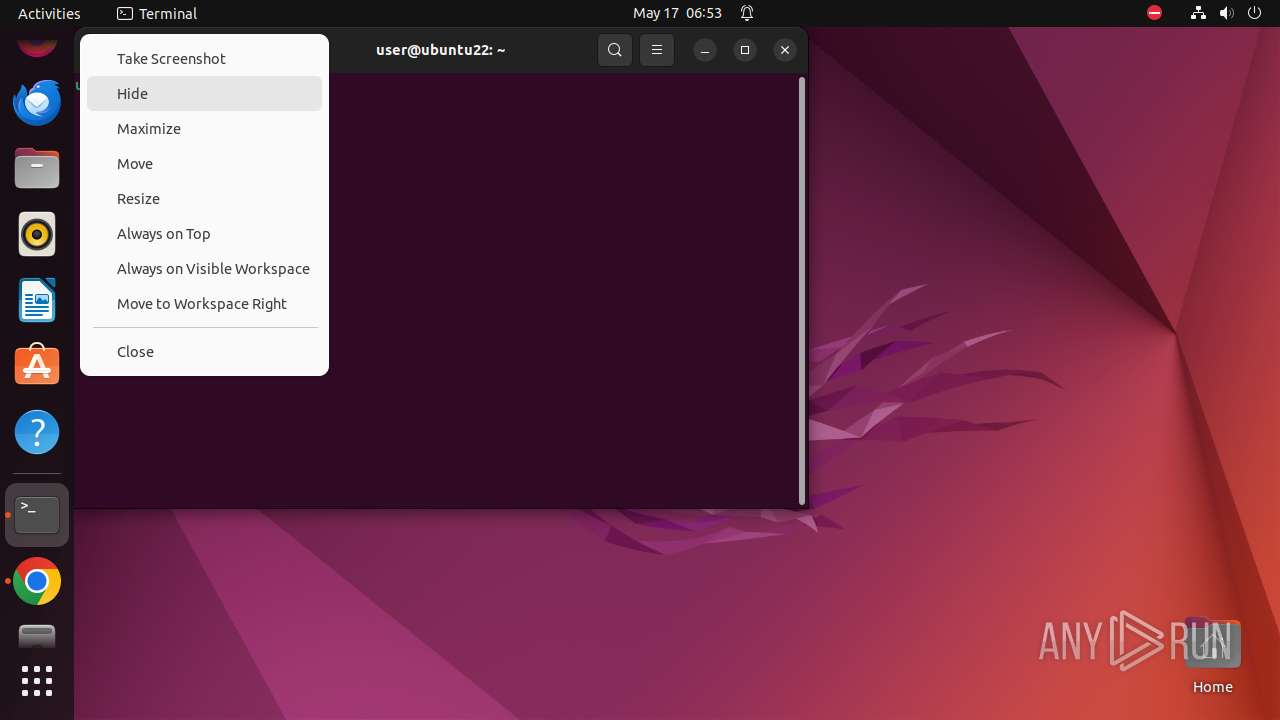The image size is (1280, 720).
Task: Select Move to Workspace Right
Action: pyautogui.click(x=204, y=304)
